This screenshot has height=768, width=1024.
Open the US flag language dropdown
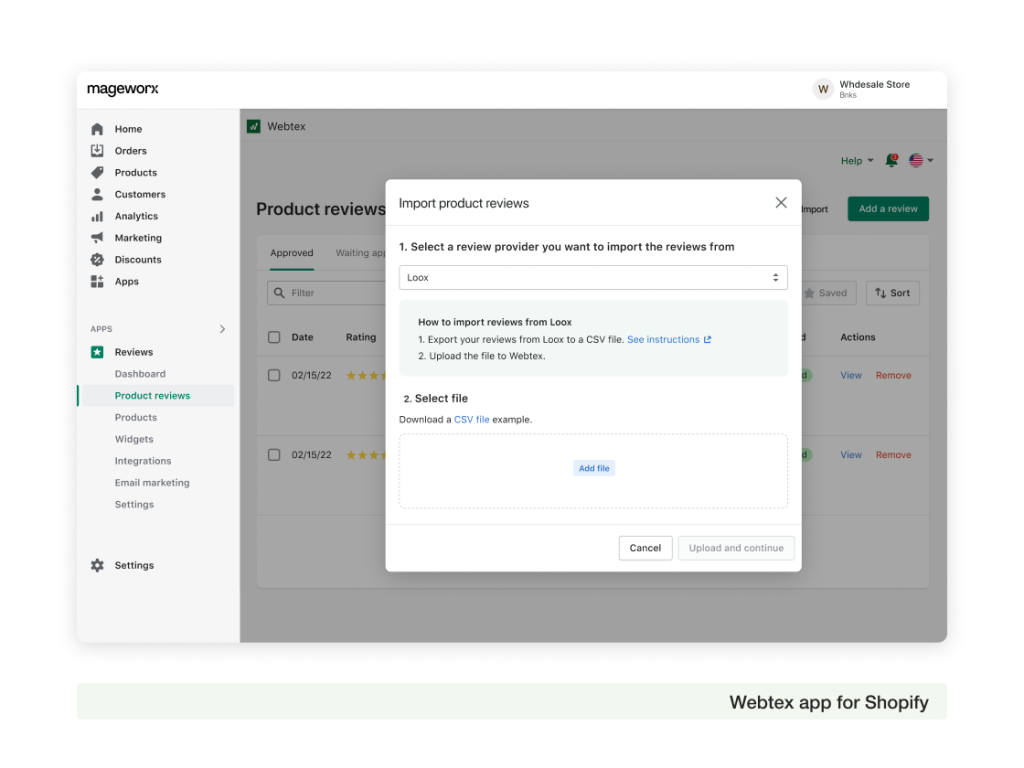pos(921,160)
